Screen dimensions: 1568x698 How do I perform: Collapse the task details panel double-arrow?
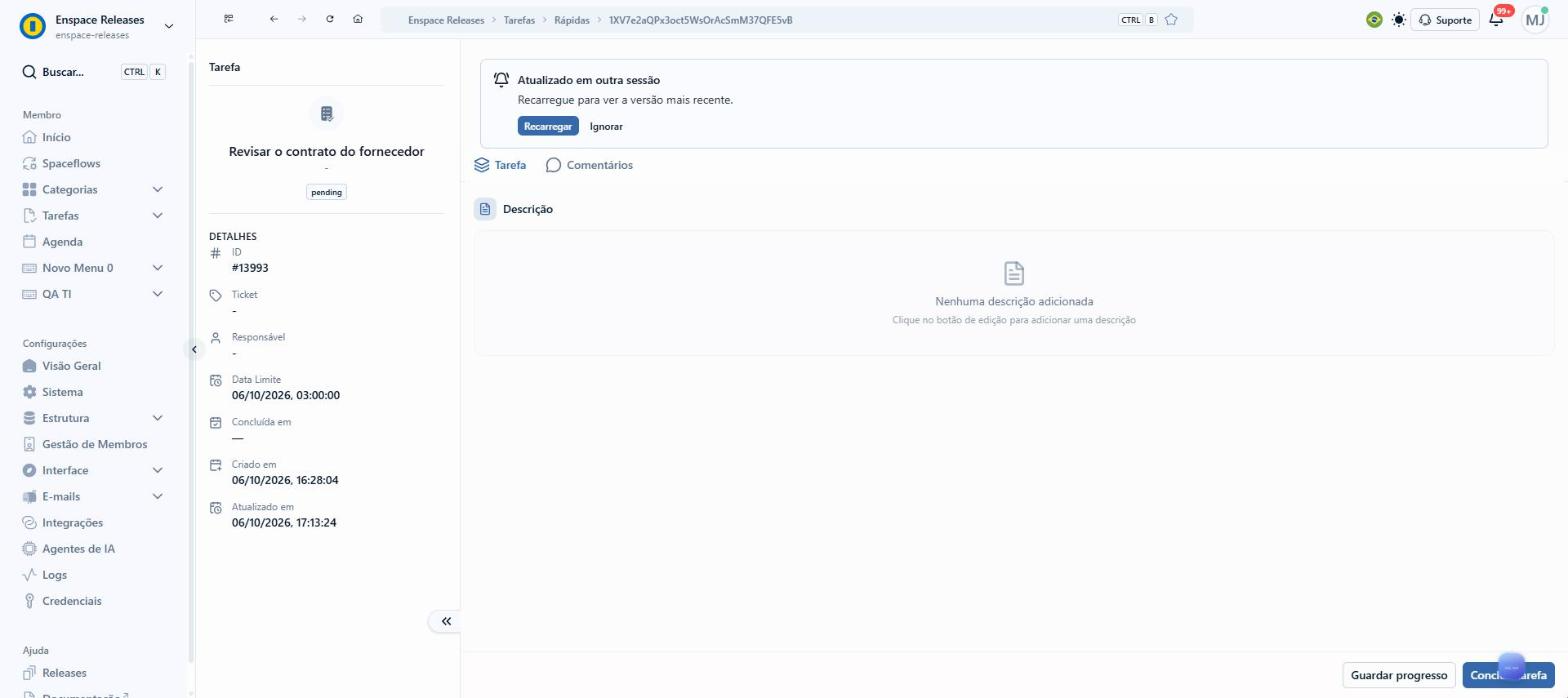(446, 621)
